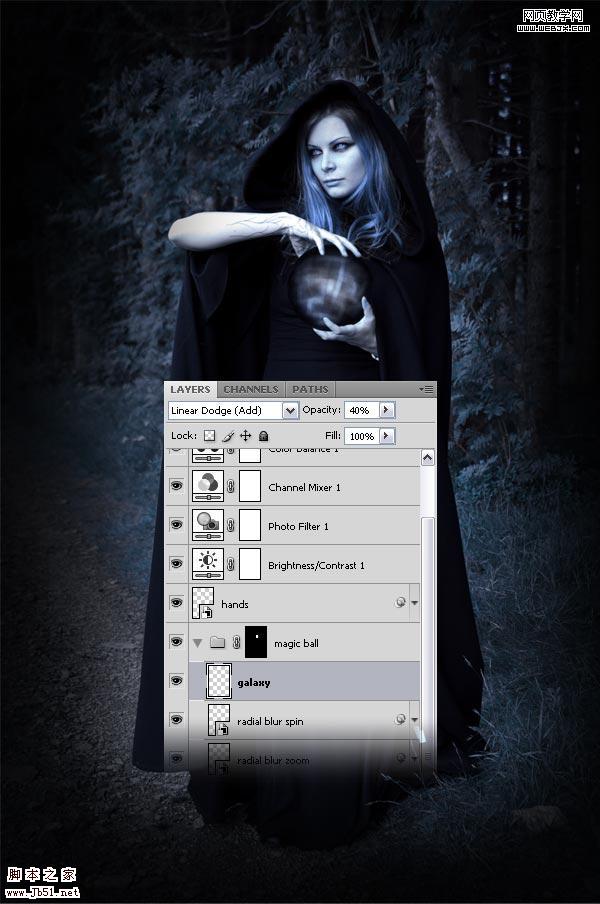Toggle visibility of radial blur spin layer
Screen dimensions: 600x904
coord(177,720)
